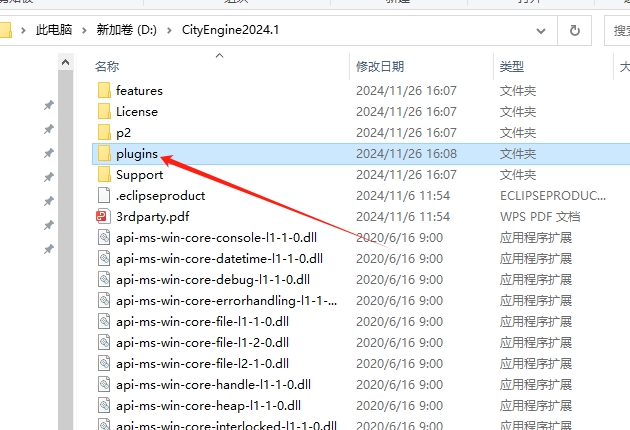The image size is (630, 430).
Task: Select icon of api-ms-win-core-file-l2-1-0.dll
Action: click(104, 363)
